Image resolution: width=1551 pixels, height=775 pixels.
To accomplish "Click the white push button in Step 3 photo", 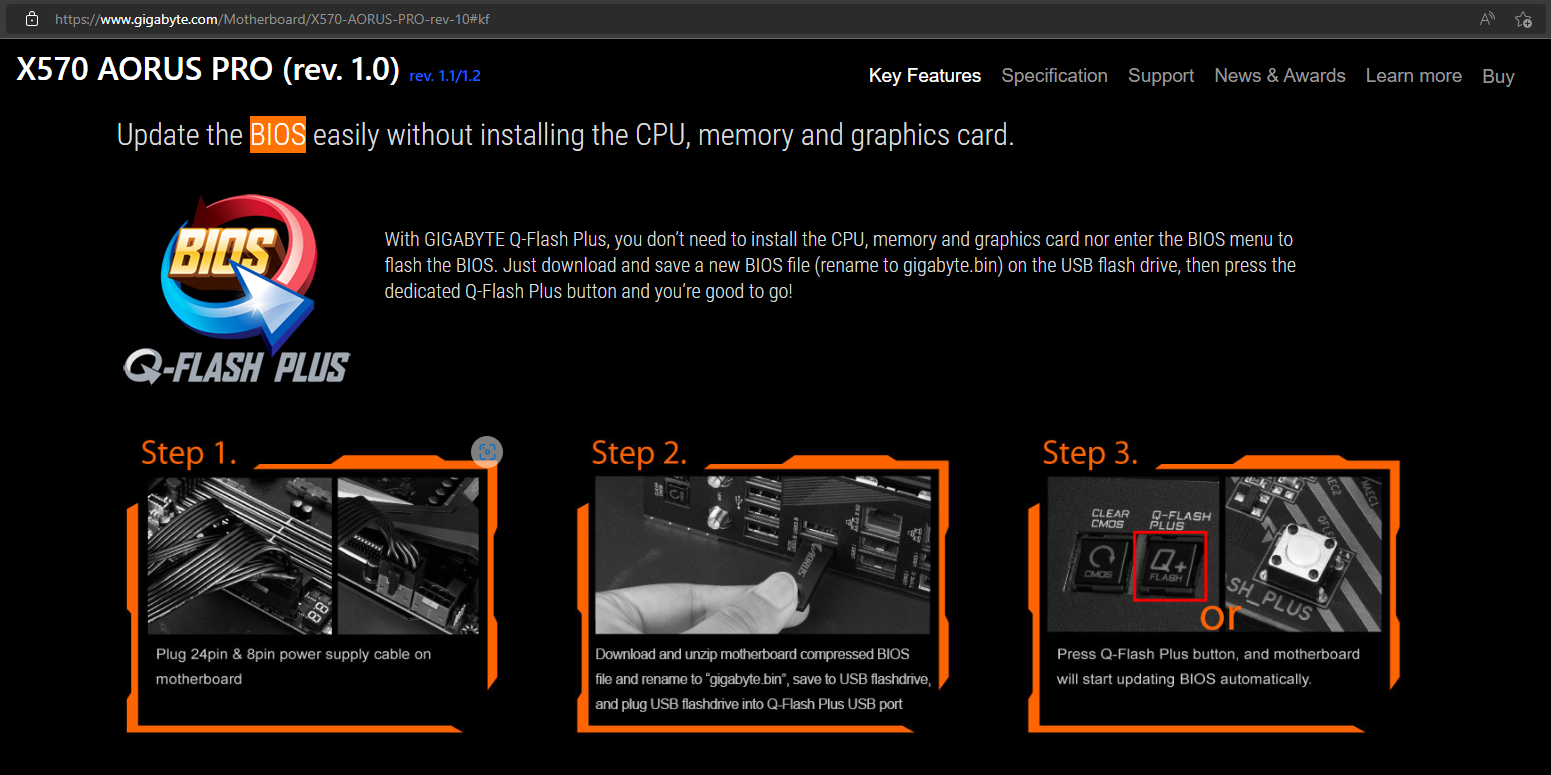I will 1304,557.
